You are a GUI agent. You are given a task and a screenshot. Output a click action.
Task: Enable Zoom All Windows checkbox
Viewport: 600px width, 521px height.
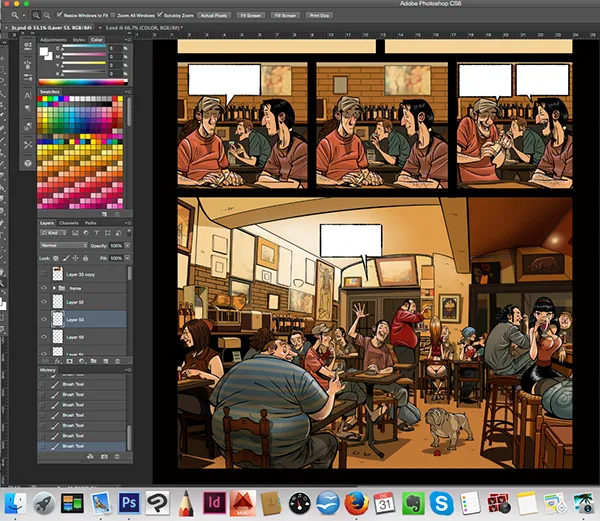[x=113, y=15]
